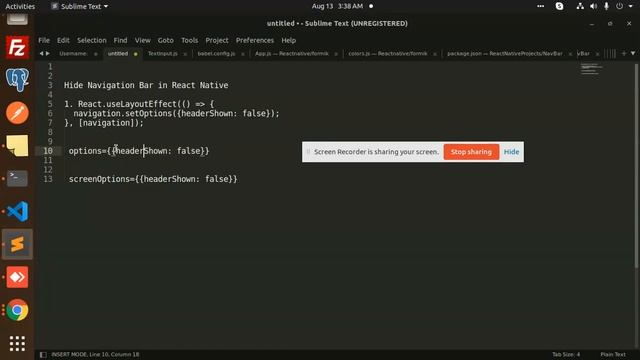The width and height of the screenshot is (640, 360).
Task: Open Tab Size selector in status bar
Action: 566,354
